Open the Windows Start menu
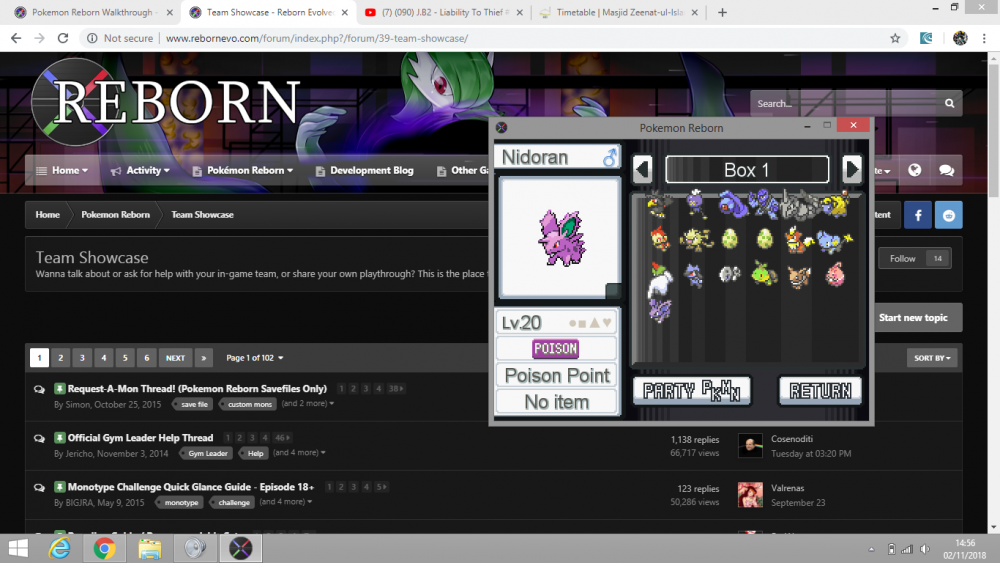1000x563 pixels. coord(18,548)
